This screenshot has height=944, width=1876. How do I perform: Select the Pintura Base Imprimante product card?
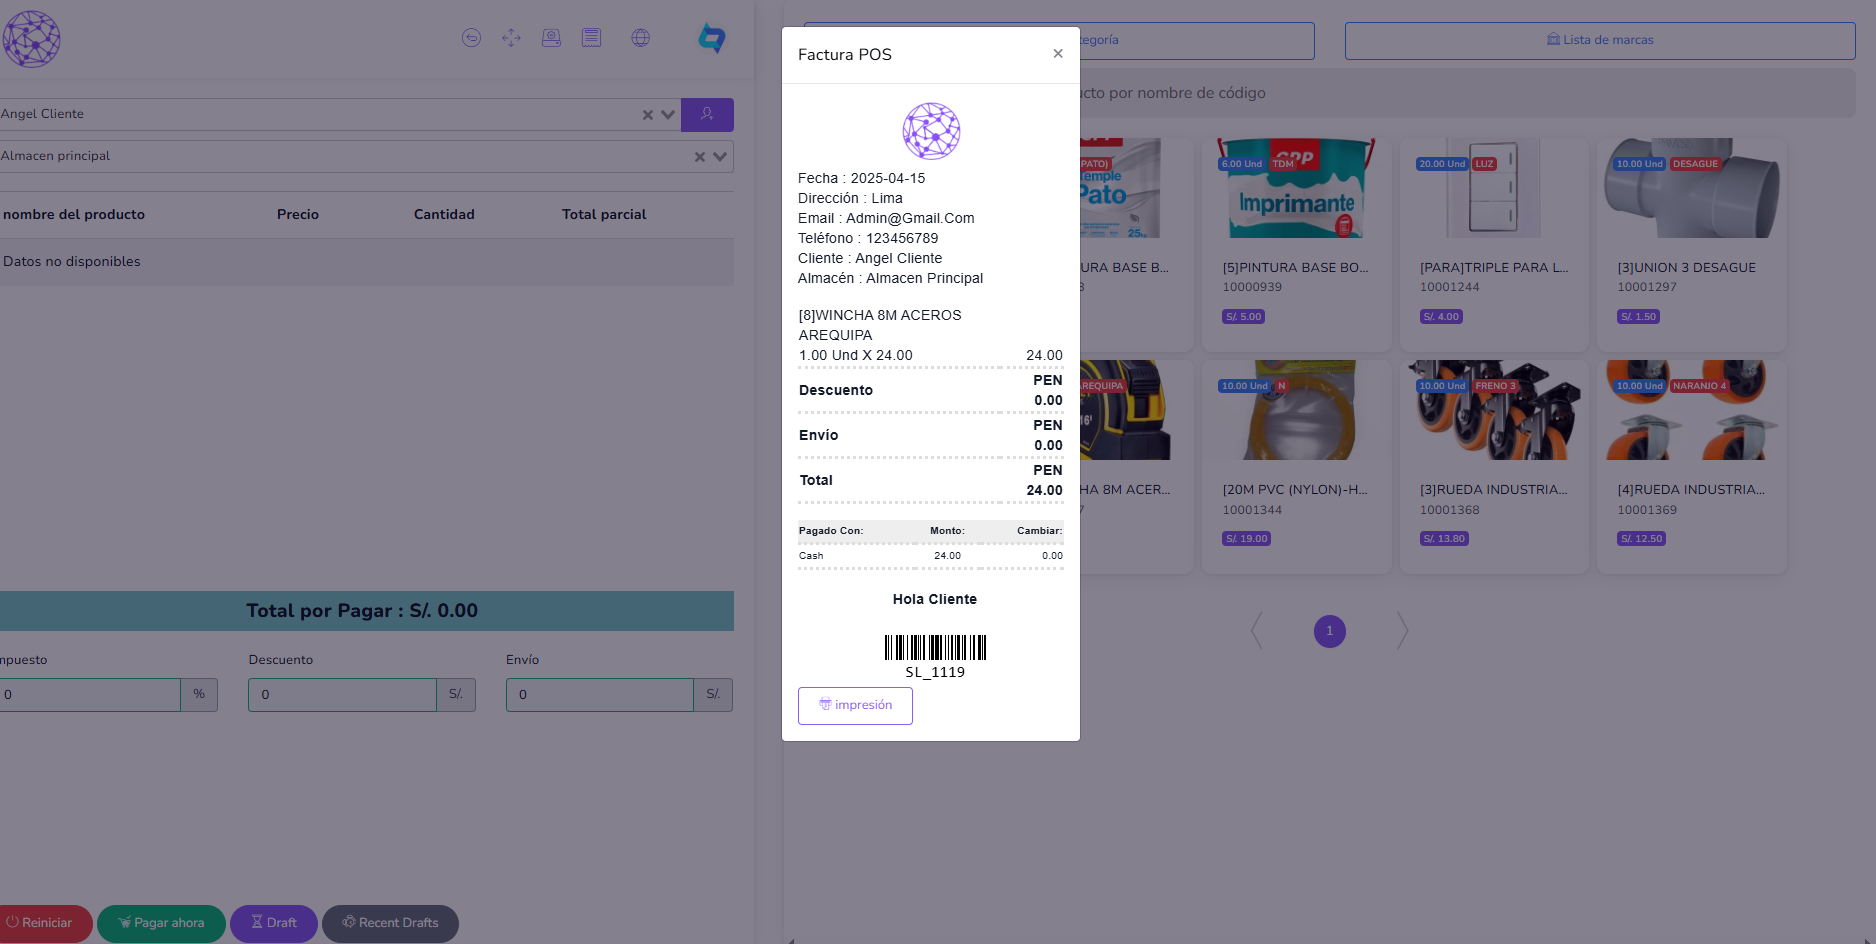pos(1296,245)
